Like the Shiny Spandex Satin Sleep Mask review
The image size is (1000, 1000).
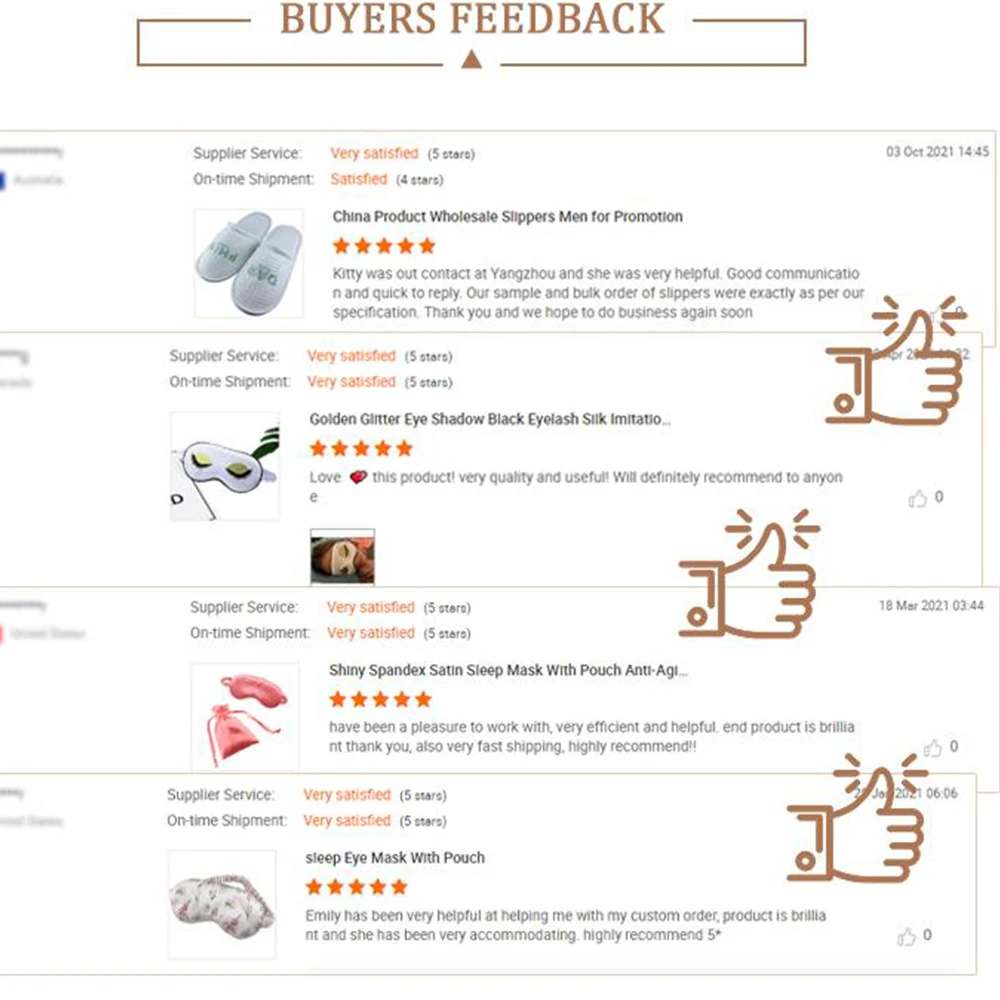(933, 748)
